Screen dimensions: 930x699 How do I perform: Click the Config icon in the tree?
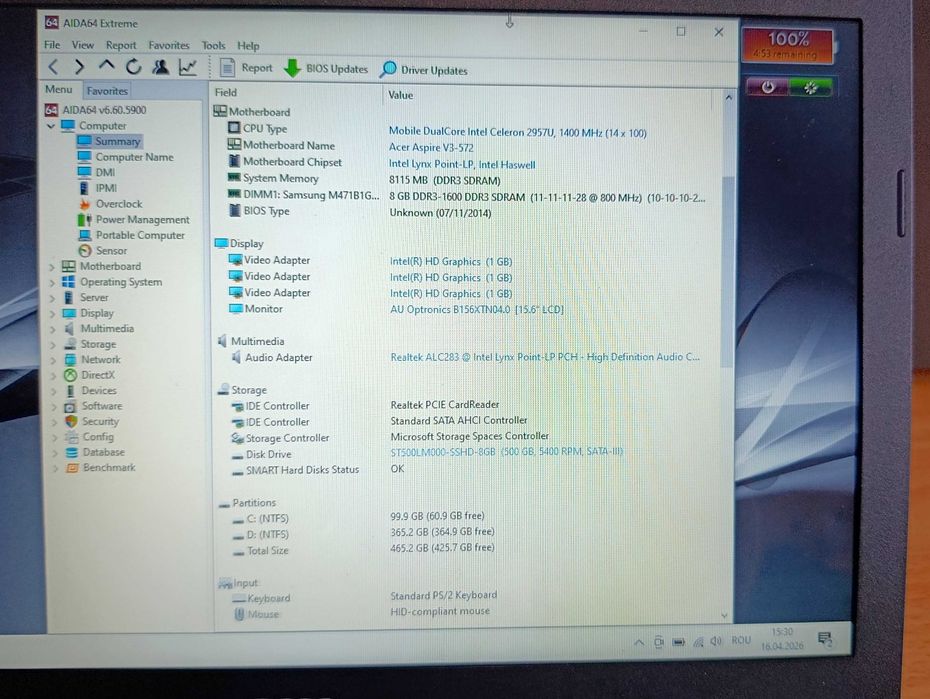(72, 437)
